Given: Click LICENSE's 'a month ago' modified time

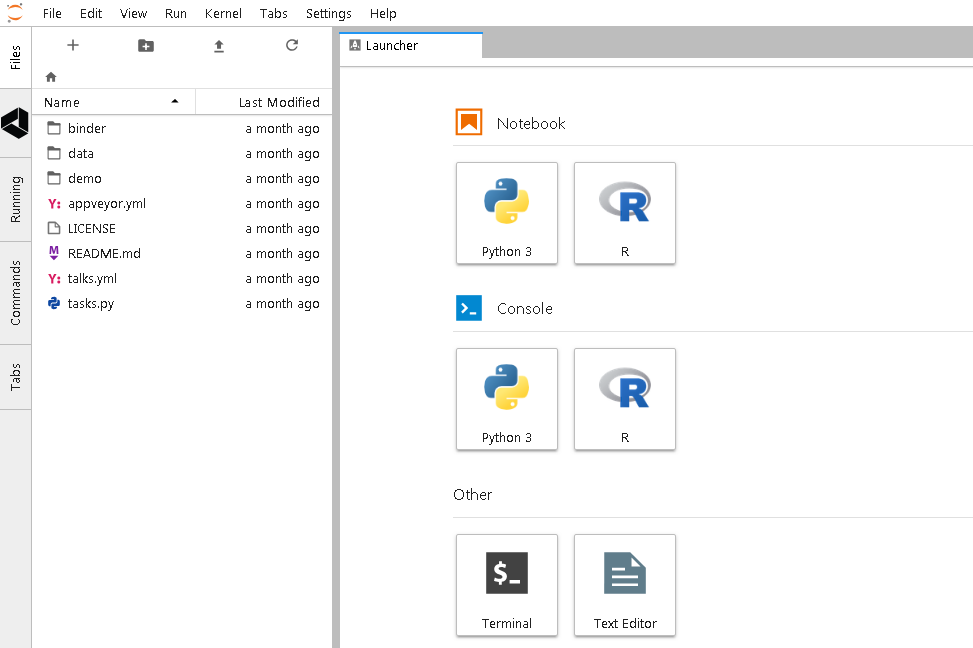Looking at the screenshot, I should 282,228.
